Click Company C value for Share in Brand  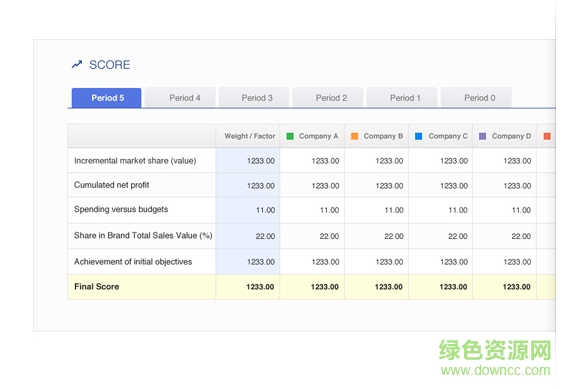click(x=458, y=236)
